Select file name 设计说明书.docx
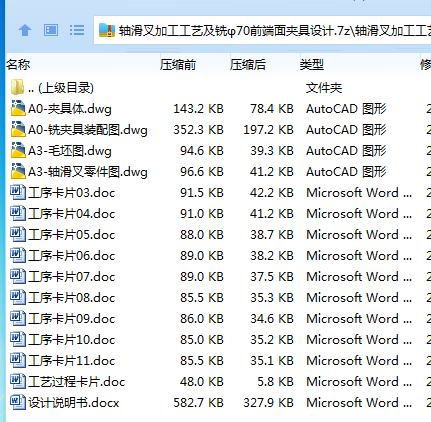 (x=74, y=403)
